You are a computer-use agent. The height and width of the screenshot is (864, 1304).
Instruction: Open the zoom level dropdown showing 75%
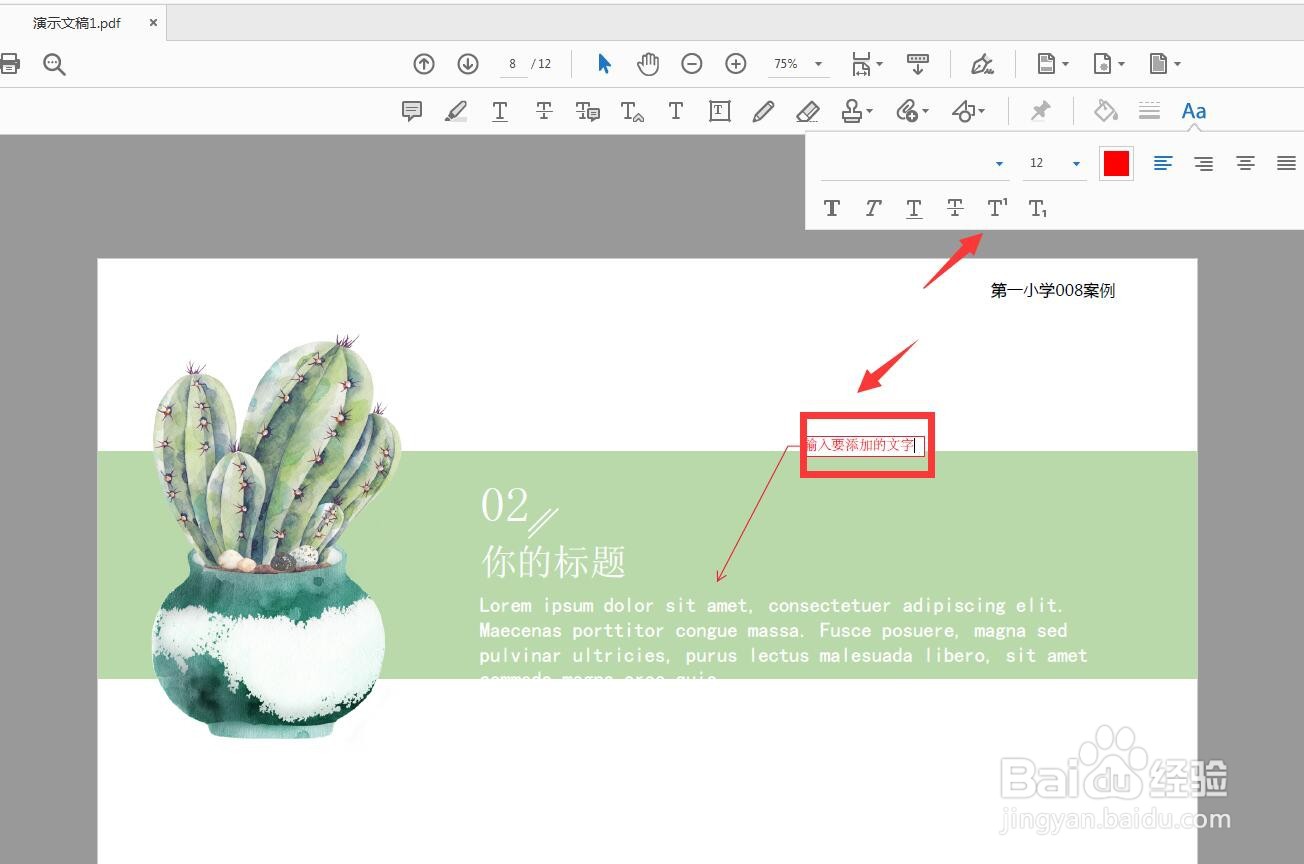tap(817, 63)
